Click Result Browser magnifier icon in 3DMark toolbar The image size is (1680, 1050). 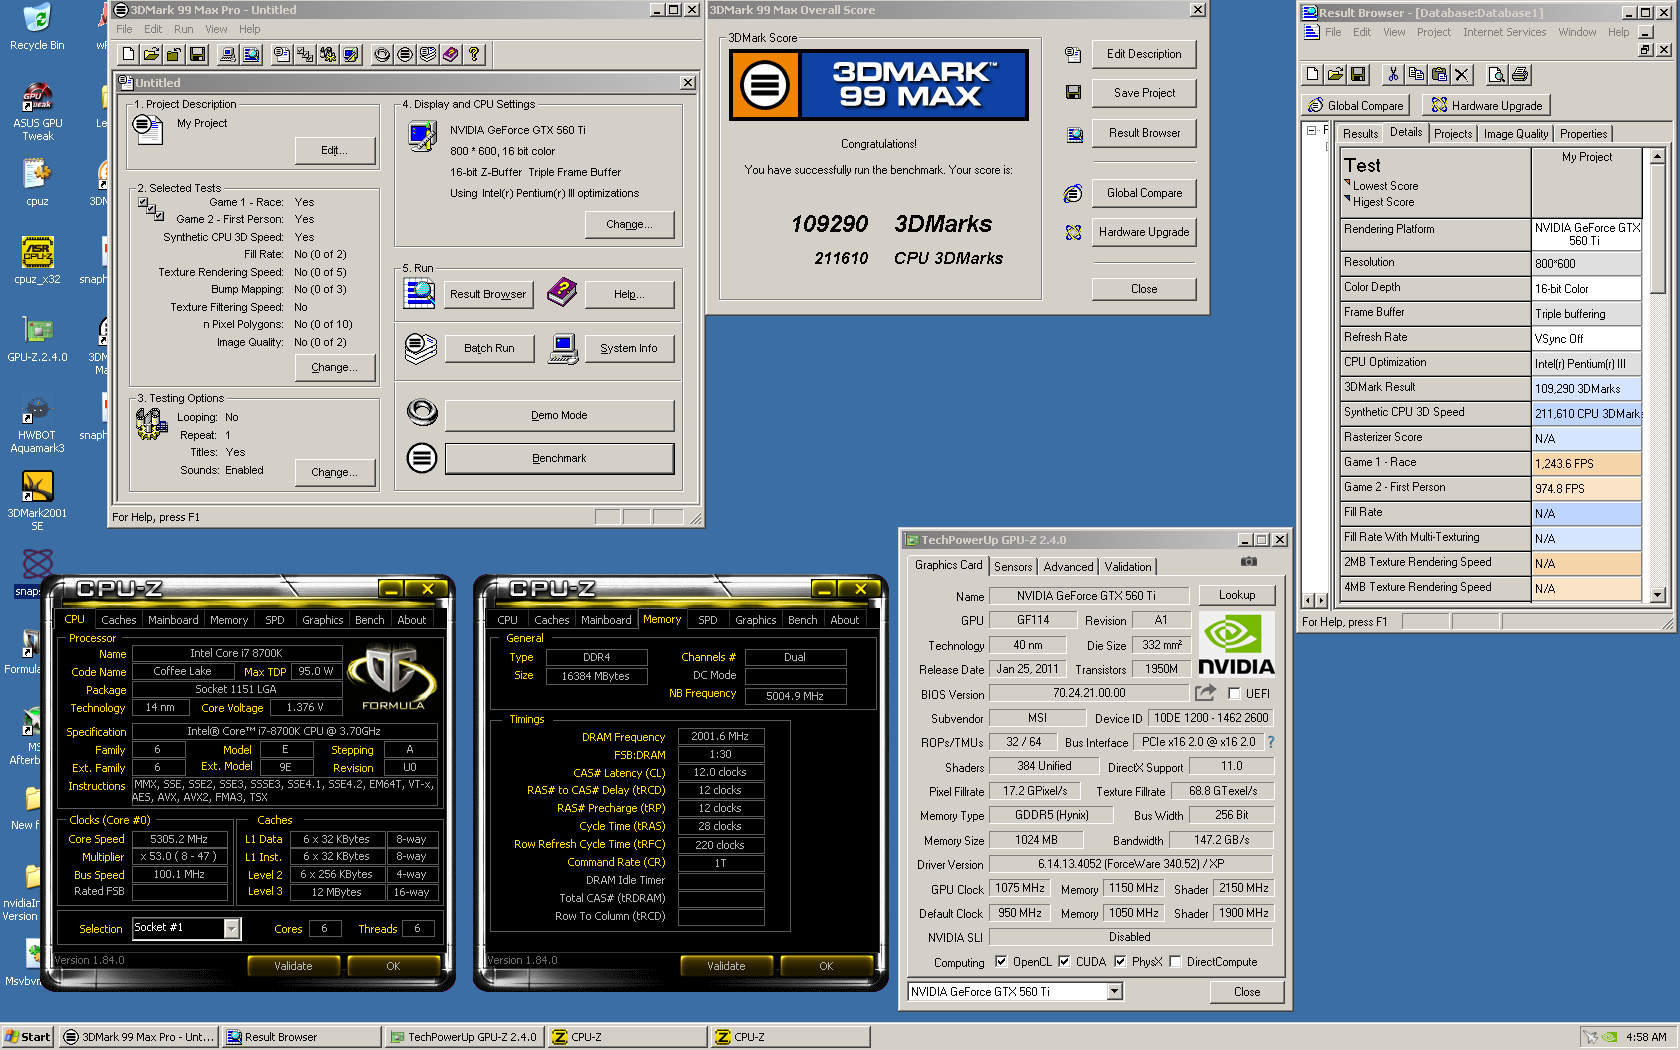click(x=251, y=54)
